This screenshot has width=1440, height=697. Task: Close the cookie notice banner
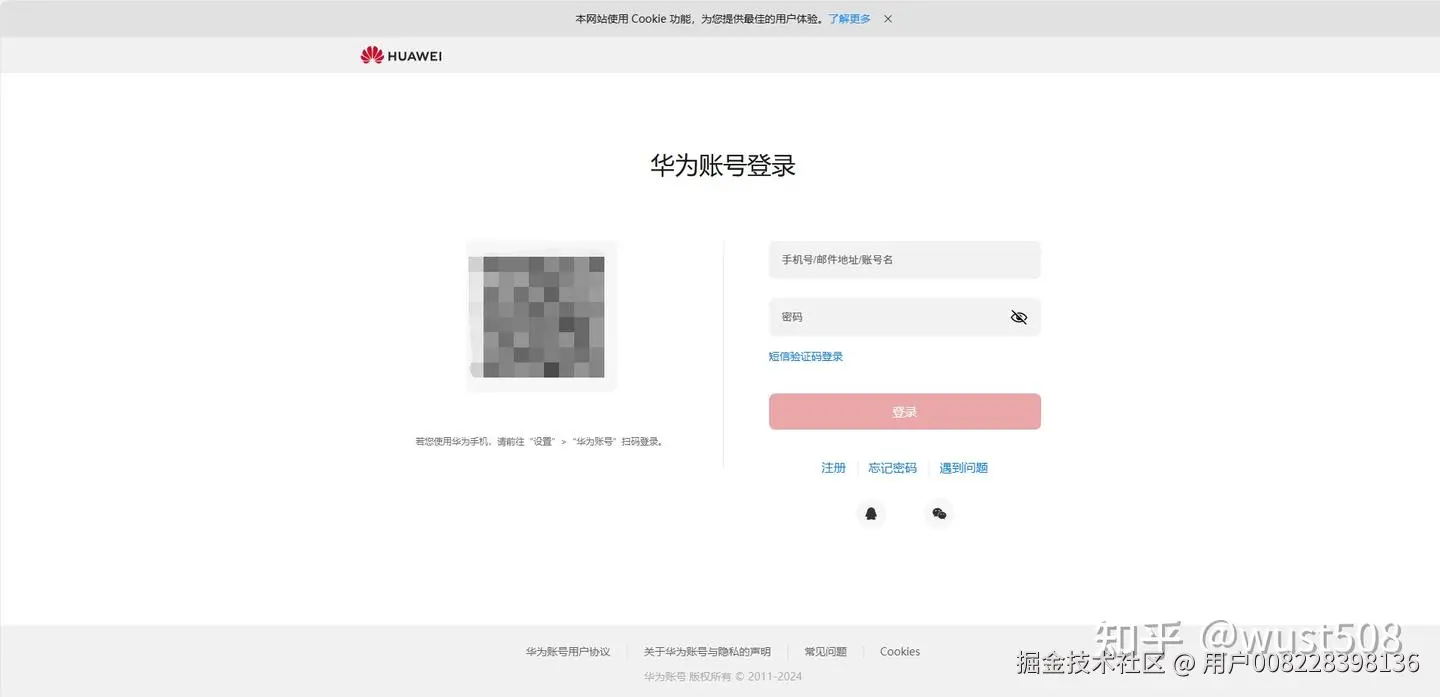click(x=888, y=19)
